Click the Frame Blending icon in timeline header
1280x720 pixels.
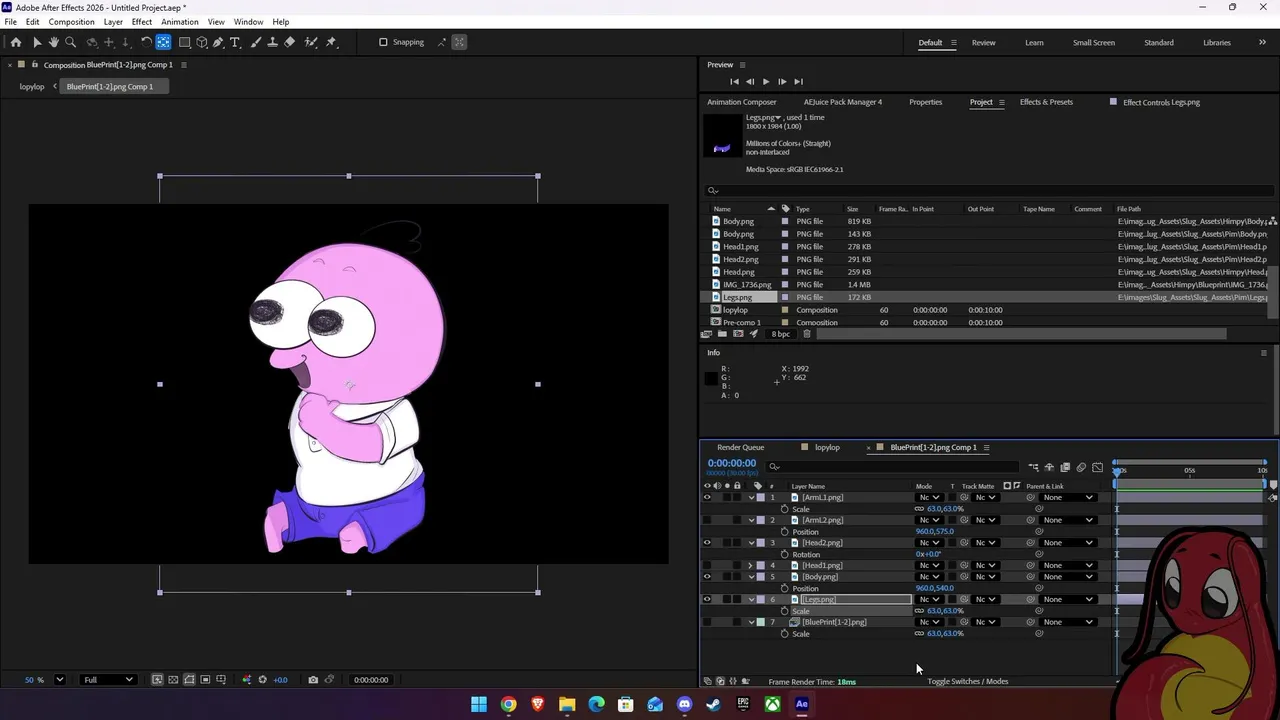pyautogui.click(x=1065, y=467)
